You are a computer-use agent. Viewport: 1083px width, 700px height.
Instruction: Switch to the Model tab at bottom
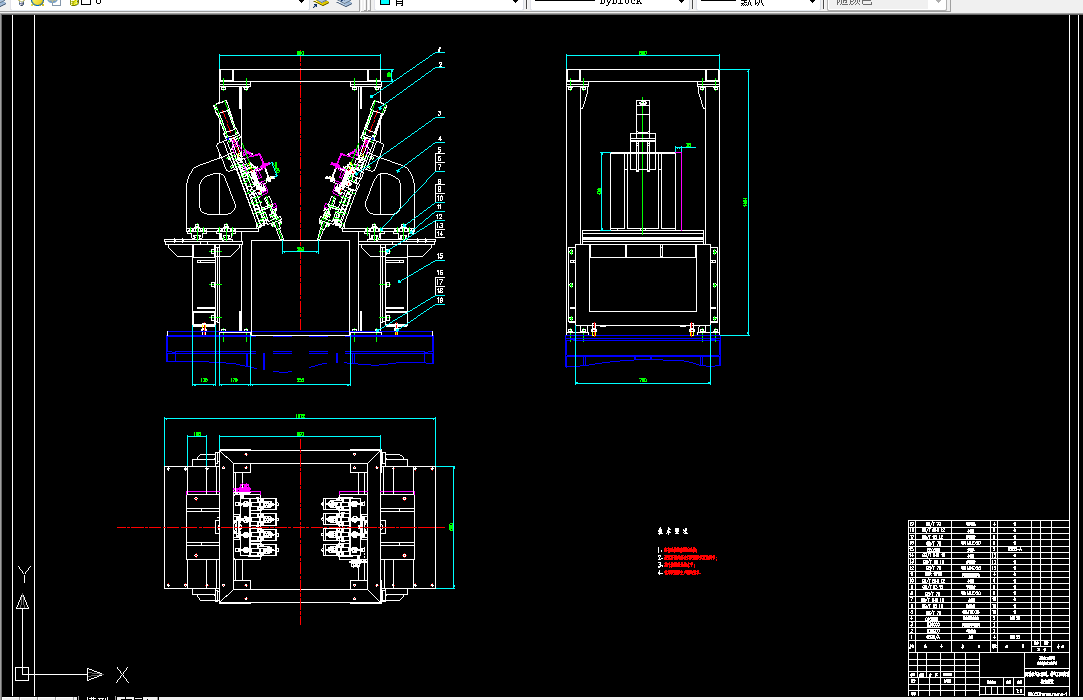pos(97,697)
